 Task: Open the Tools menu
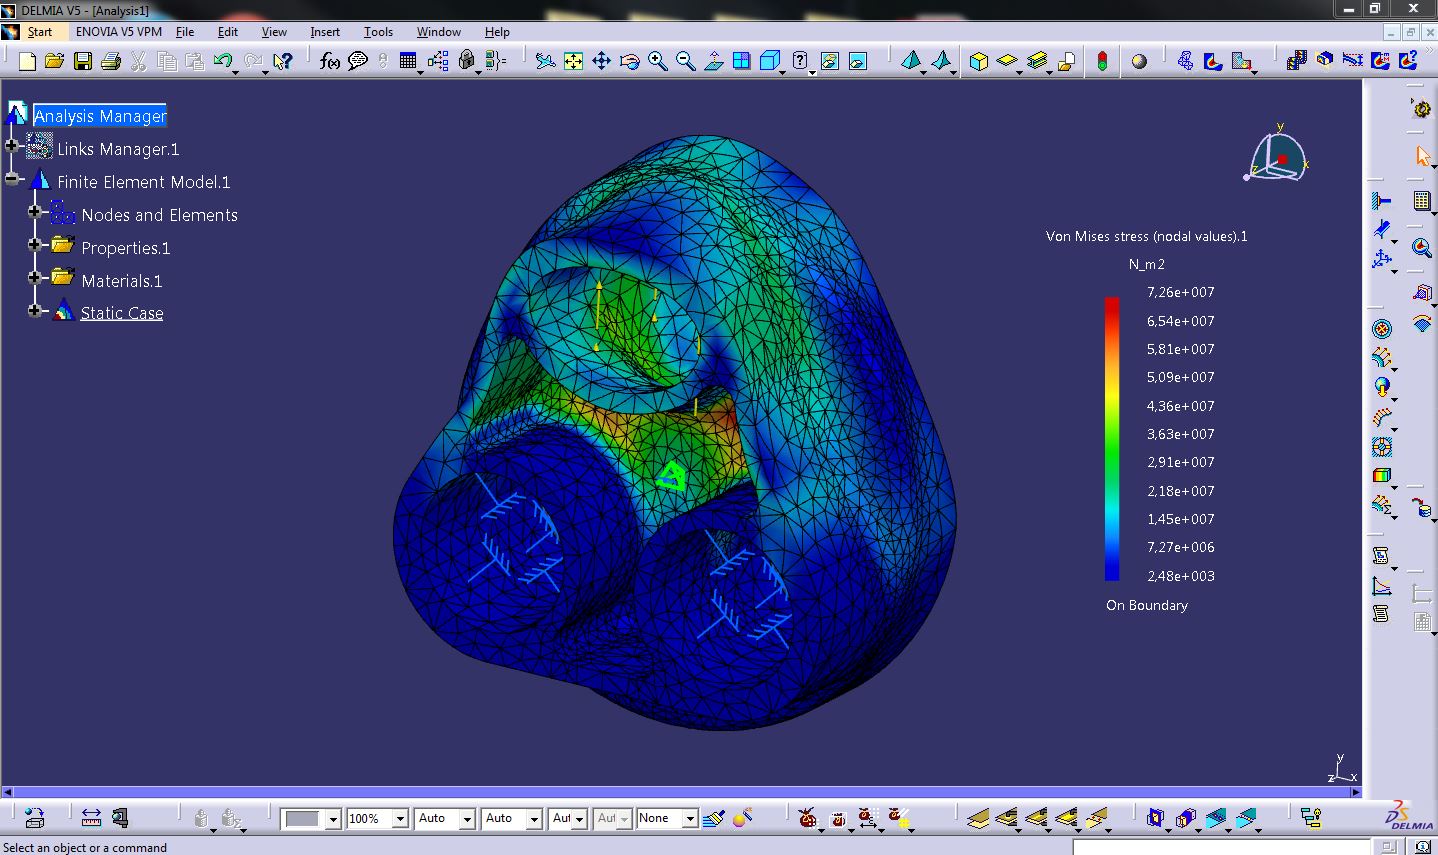378,32
